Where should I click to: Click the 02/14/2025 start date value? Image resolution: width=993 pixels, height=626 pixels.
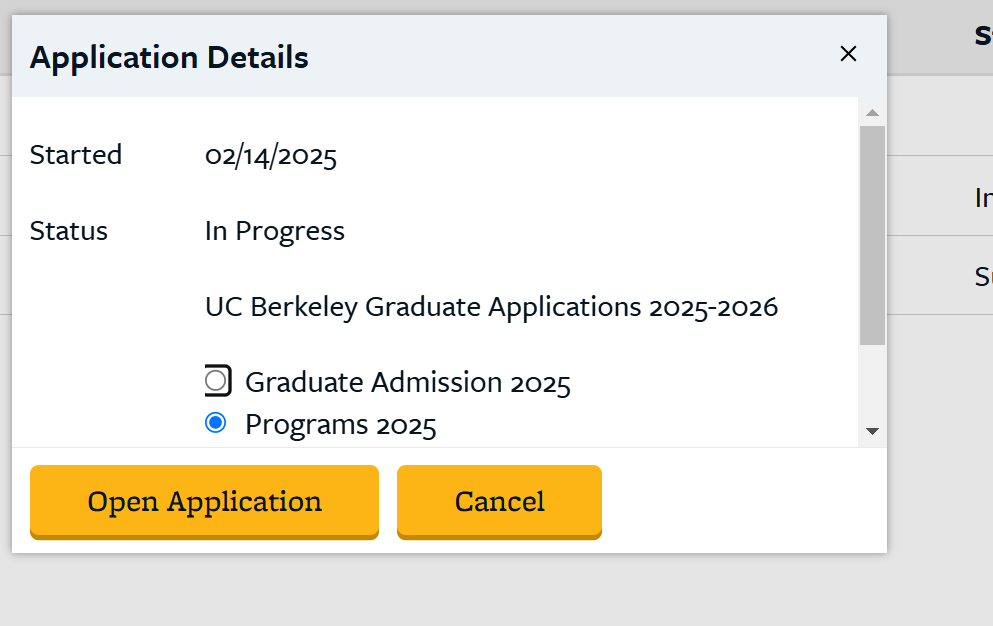(x=271, y=156)
